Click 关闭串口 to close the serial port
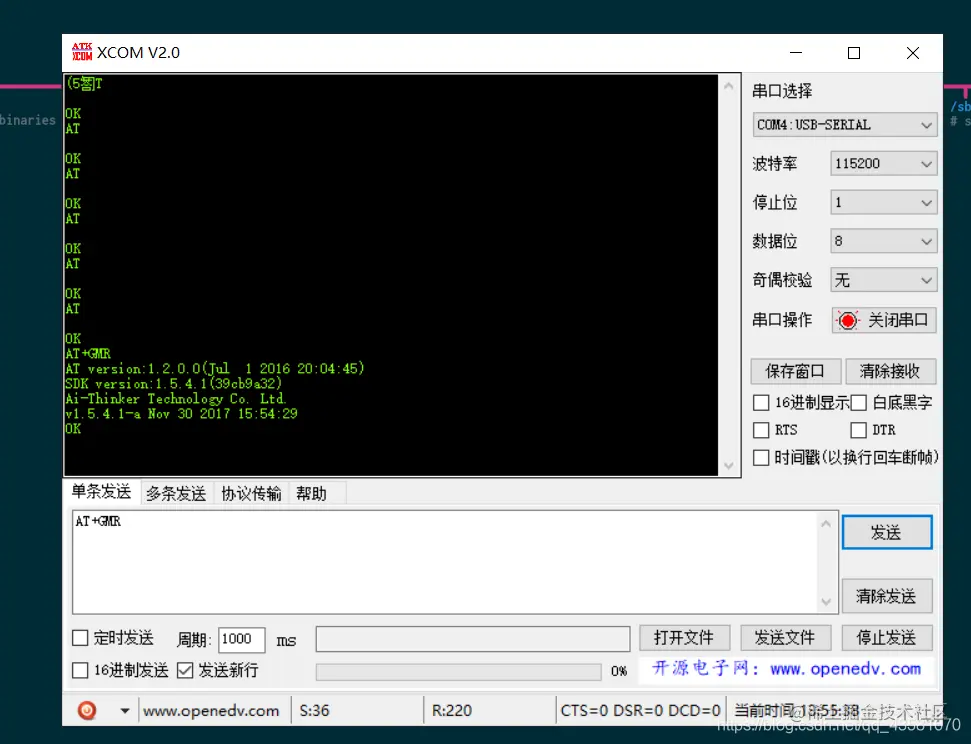Screen dimensions: 971x744 (884, 320)
